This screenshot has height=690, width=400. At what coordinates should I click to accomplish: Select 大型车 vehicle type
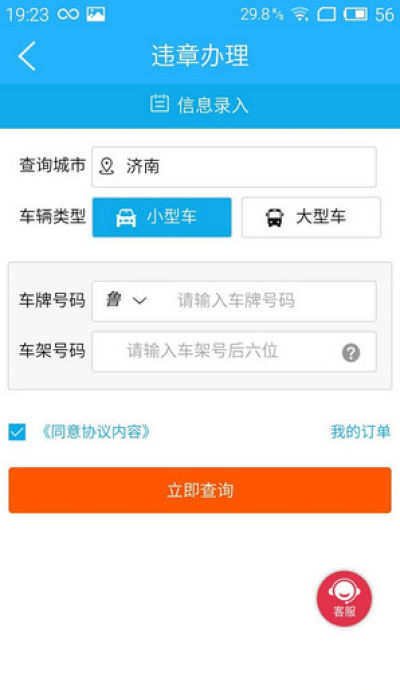click(311, 217)
